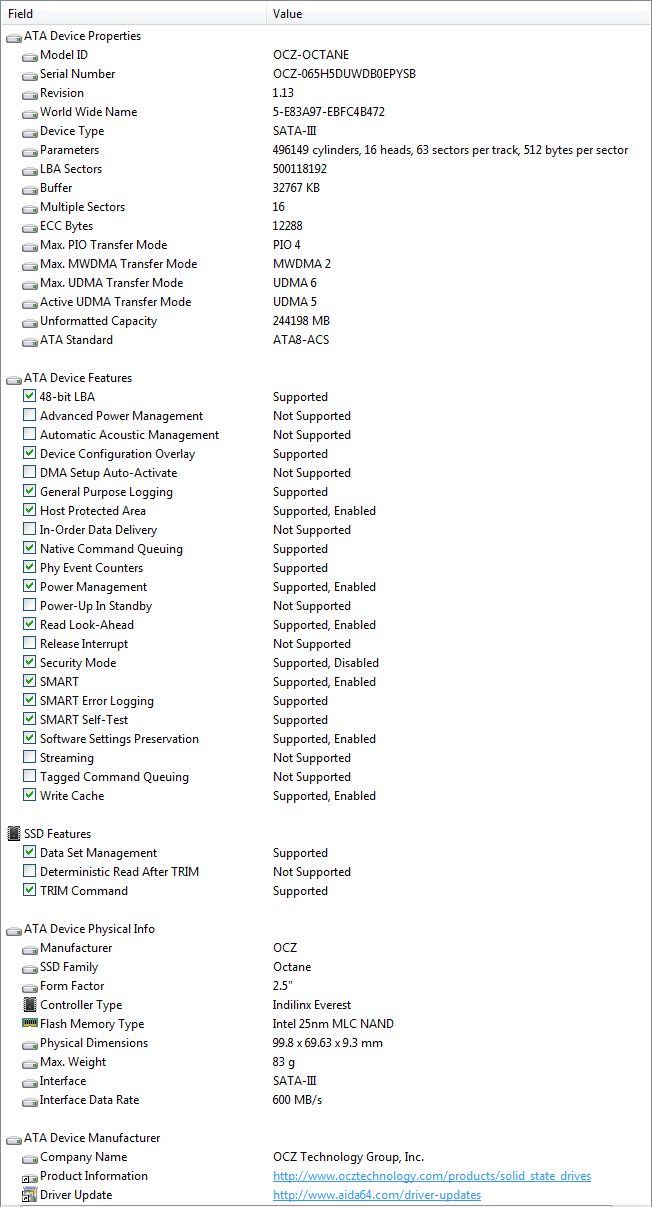Click the Field column header

pos(133,14)
